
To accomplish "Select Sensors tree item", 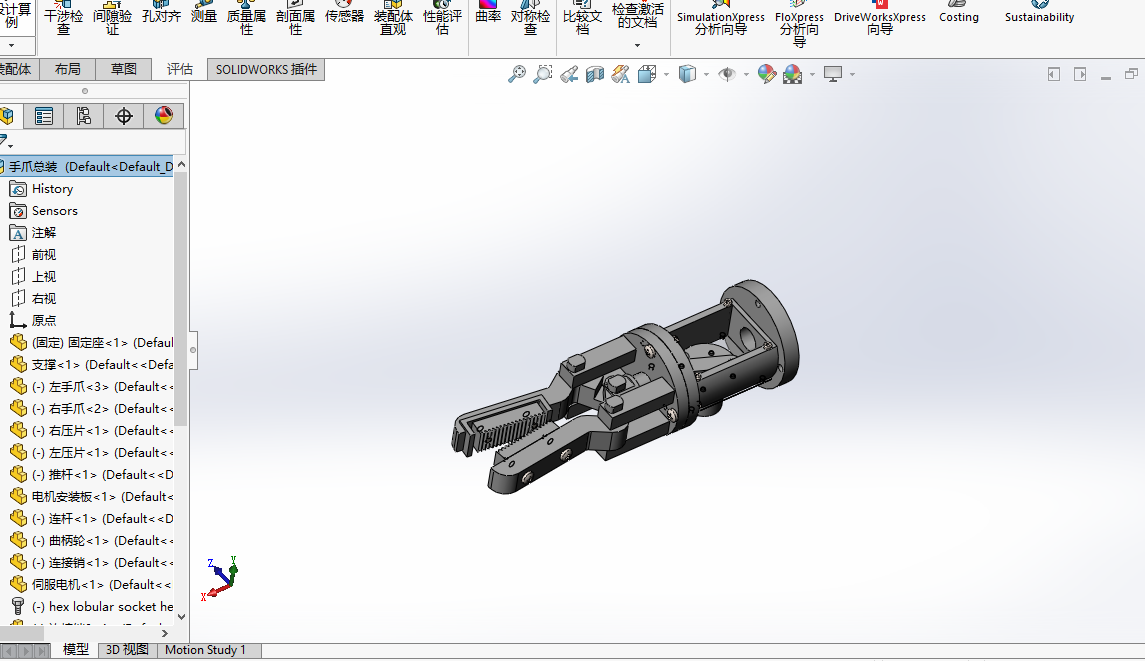I will [x=54, y=210].
